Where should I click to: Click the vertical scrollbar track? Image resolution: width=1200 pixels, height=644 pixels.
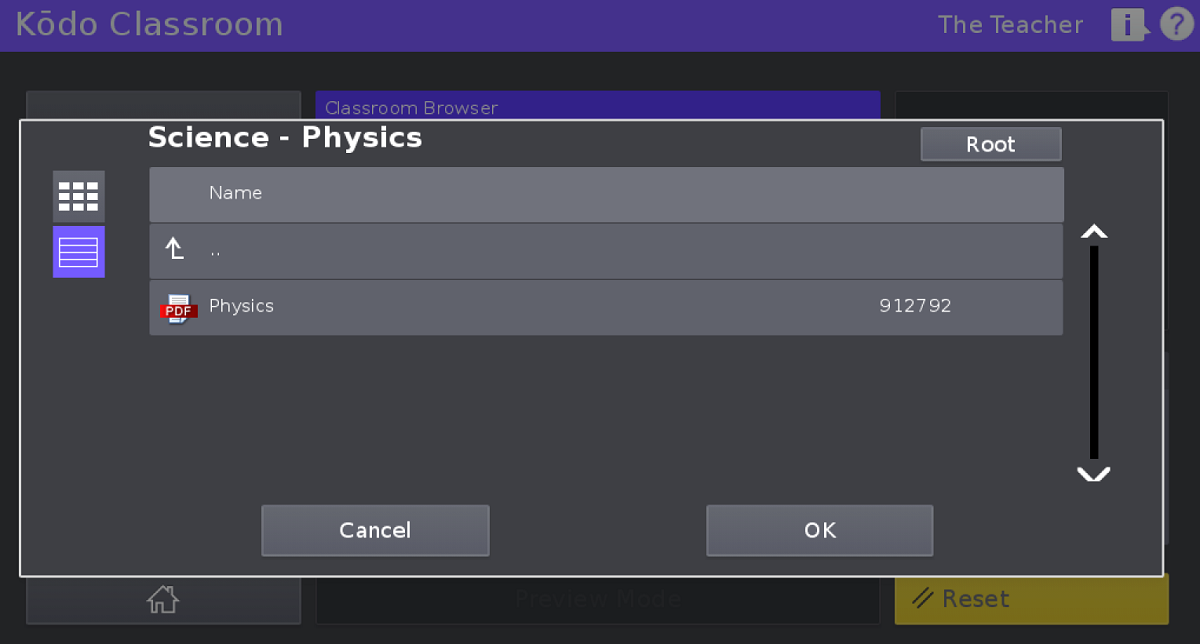point(1094,352)
